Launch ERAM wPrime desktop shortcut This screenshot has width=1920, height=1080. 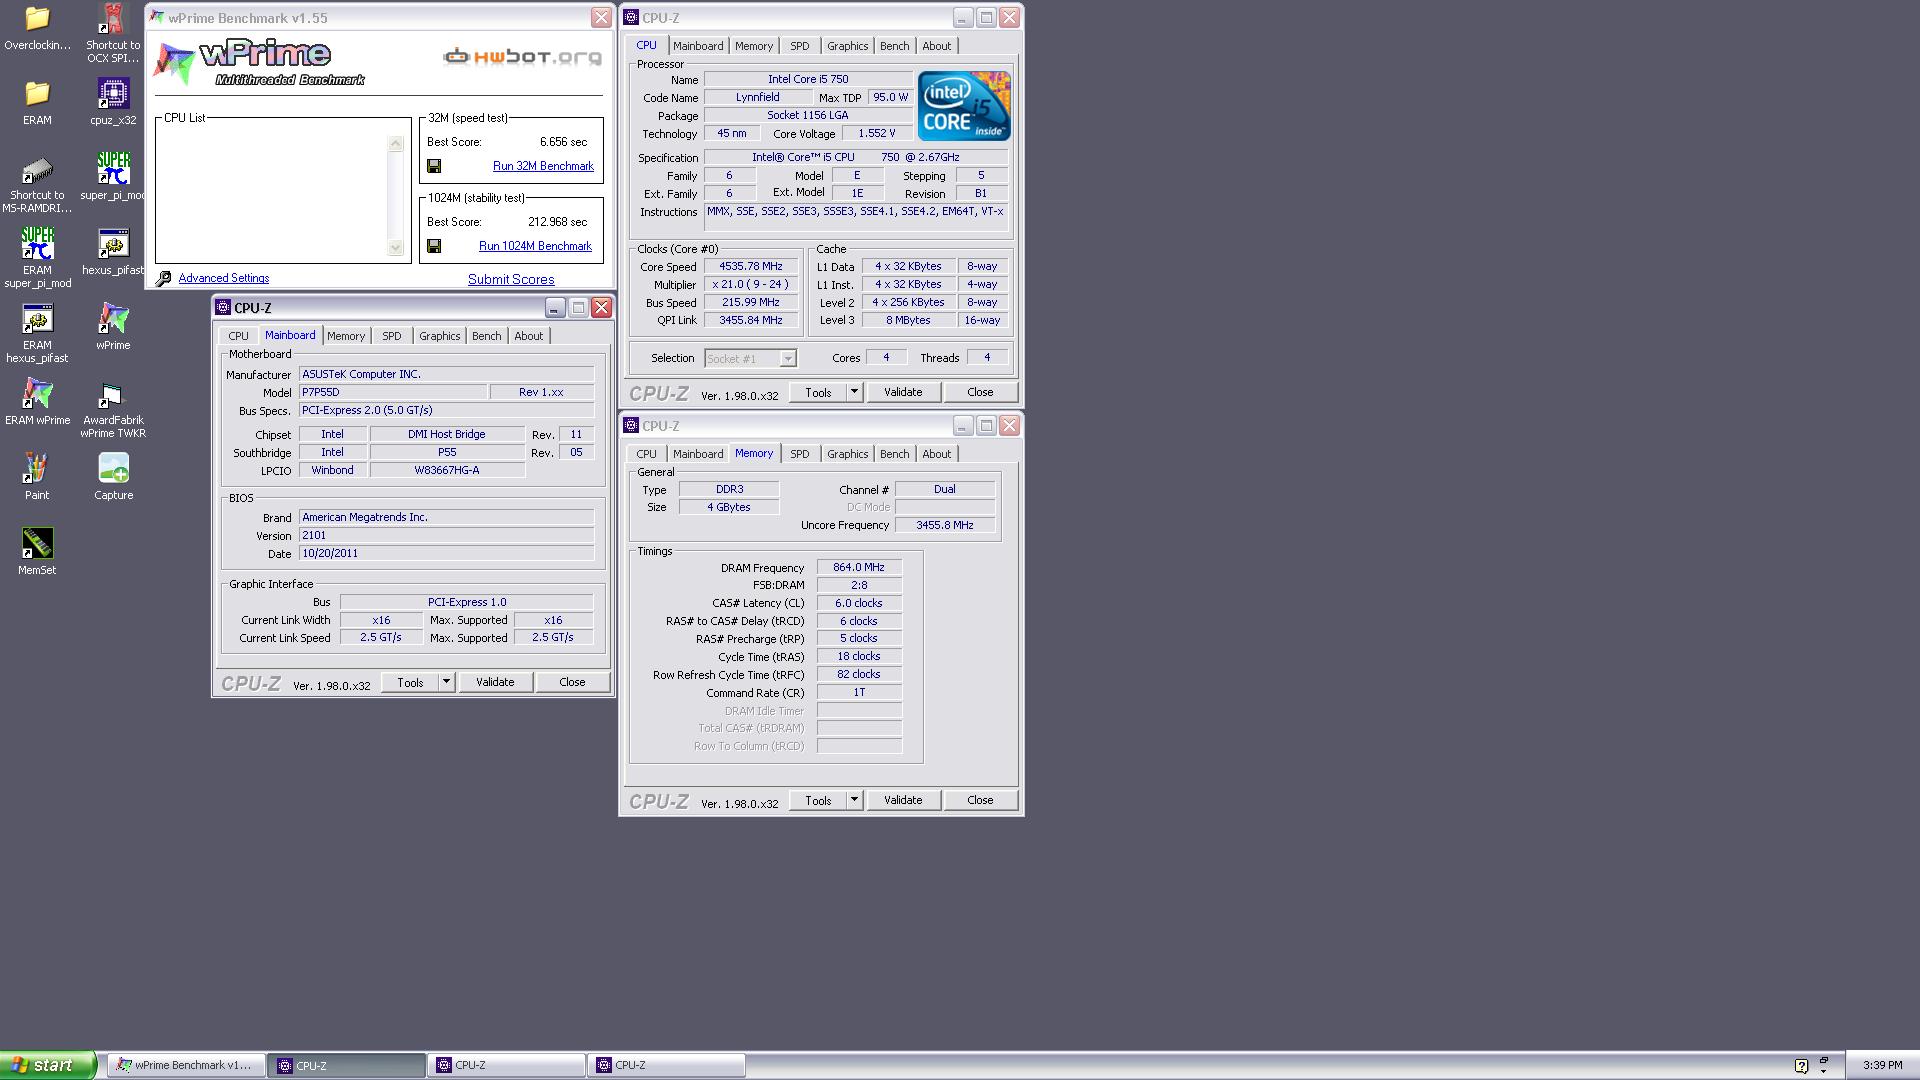point(37,402)
